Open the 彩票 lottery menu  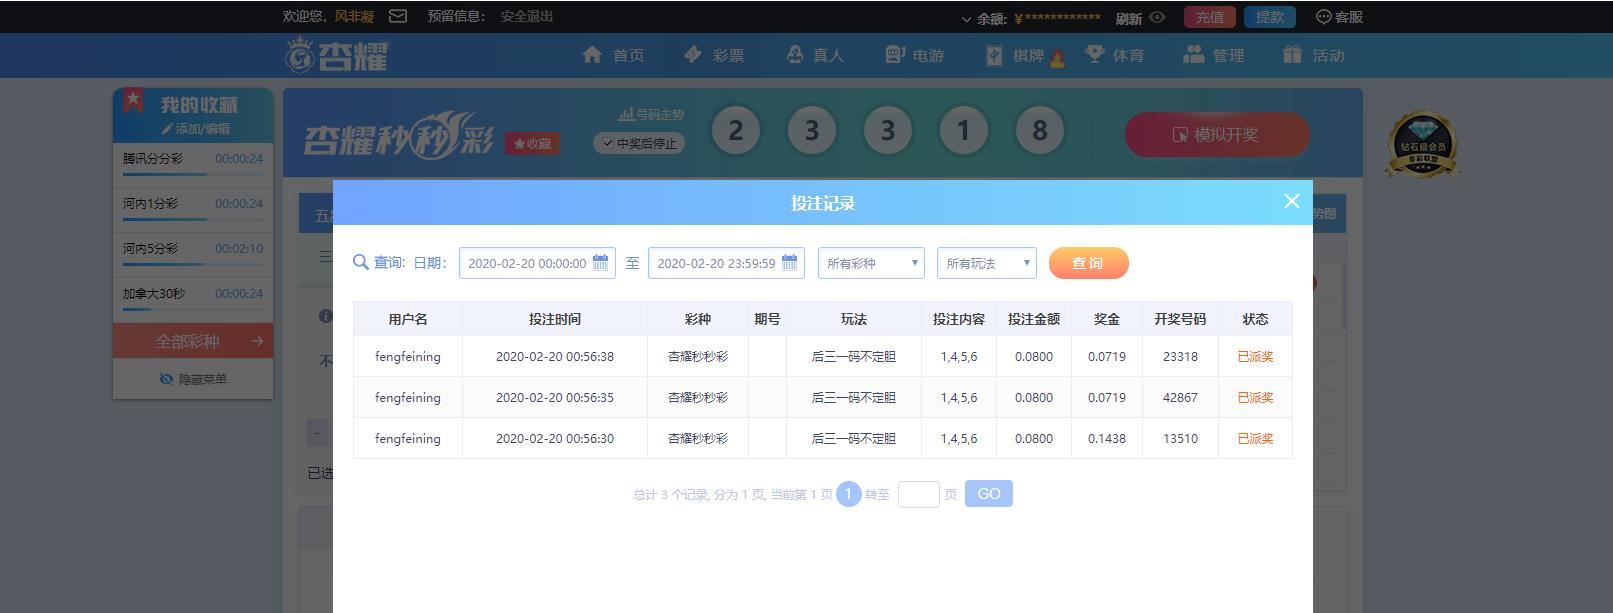713,55
